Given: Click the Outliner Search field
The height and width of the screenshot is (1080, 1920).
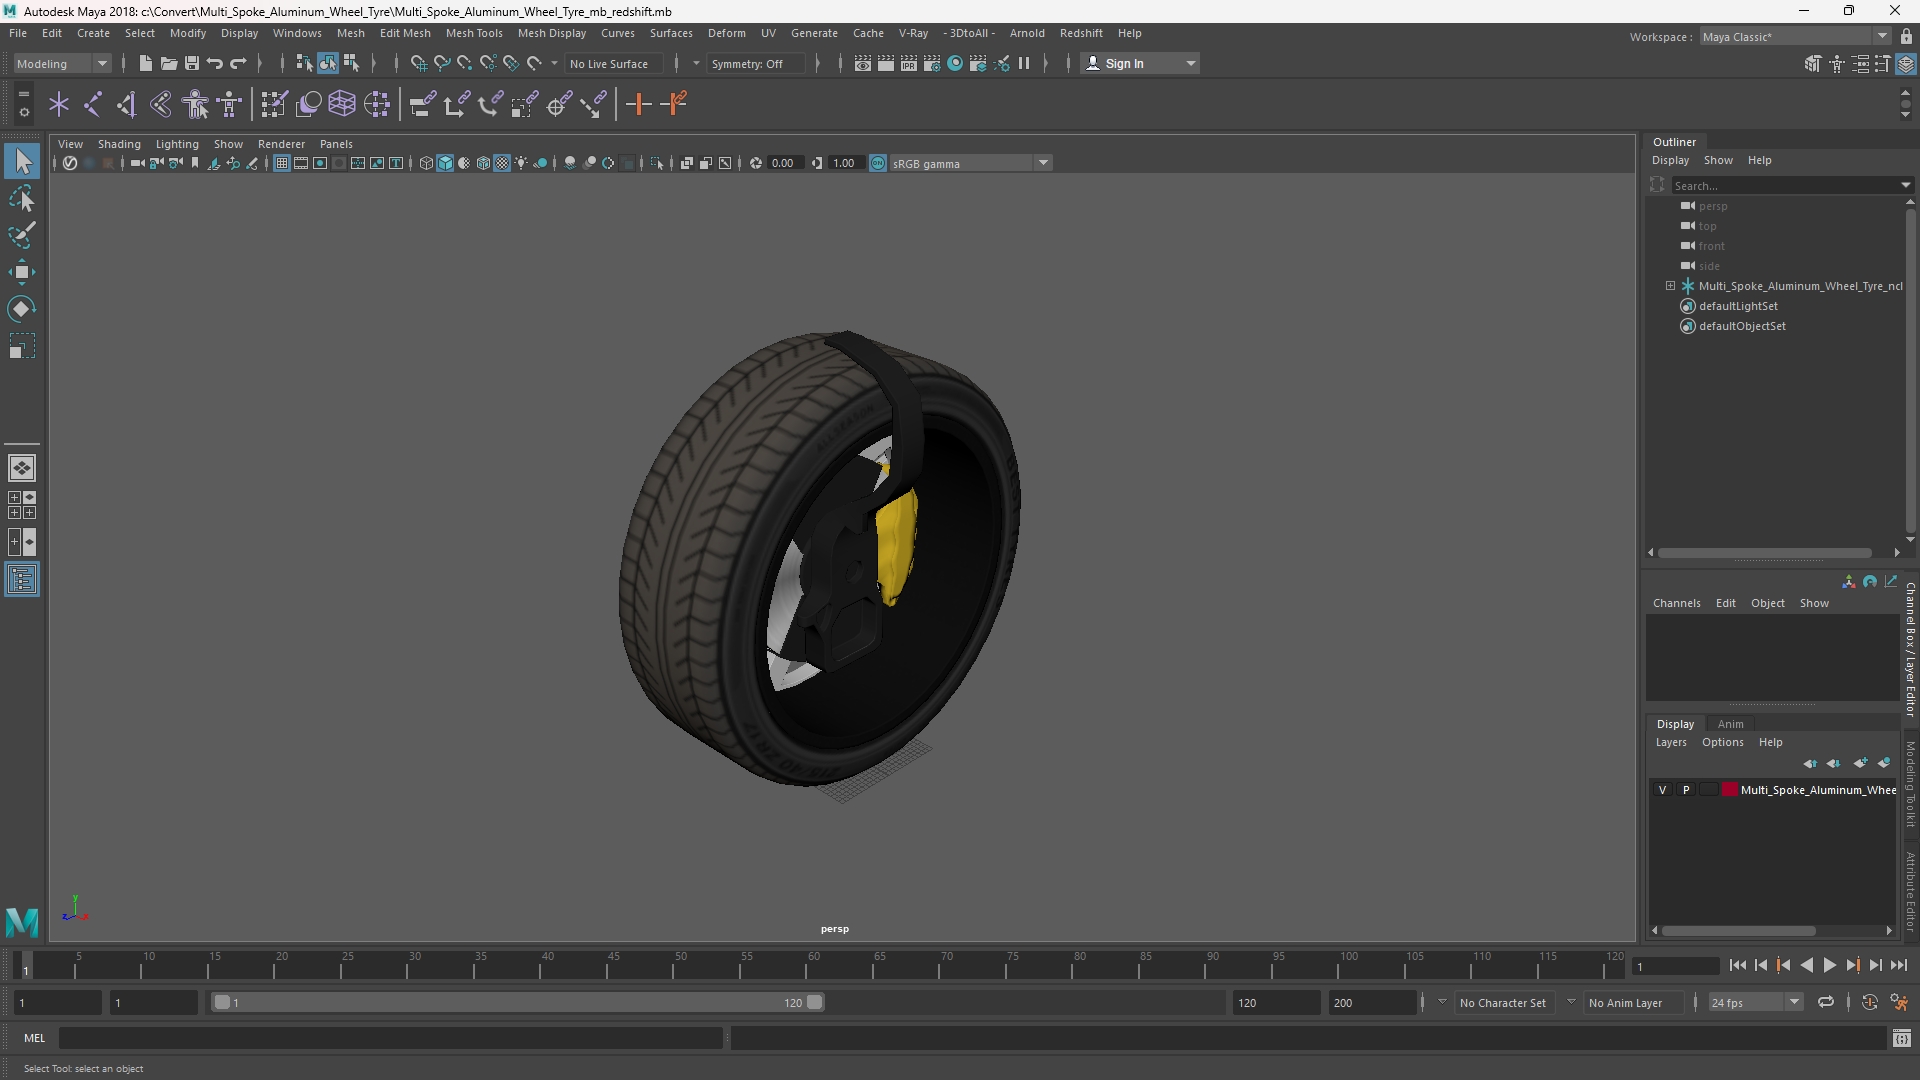Looking at the screenshot, I should point(1783,185).
